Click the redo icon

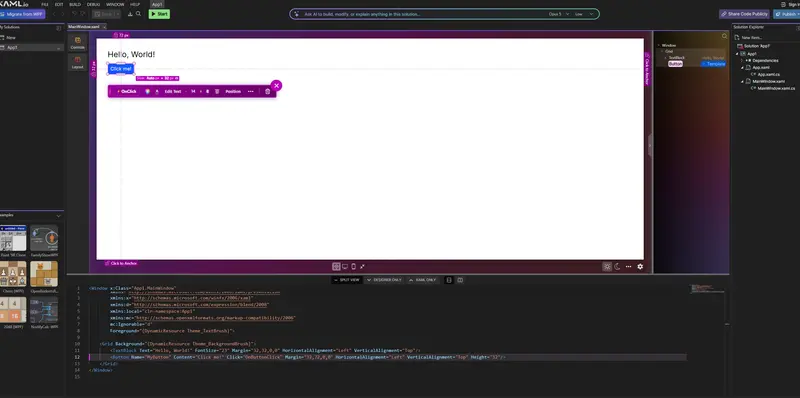pyautogui.click(x=82, y=14)
